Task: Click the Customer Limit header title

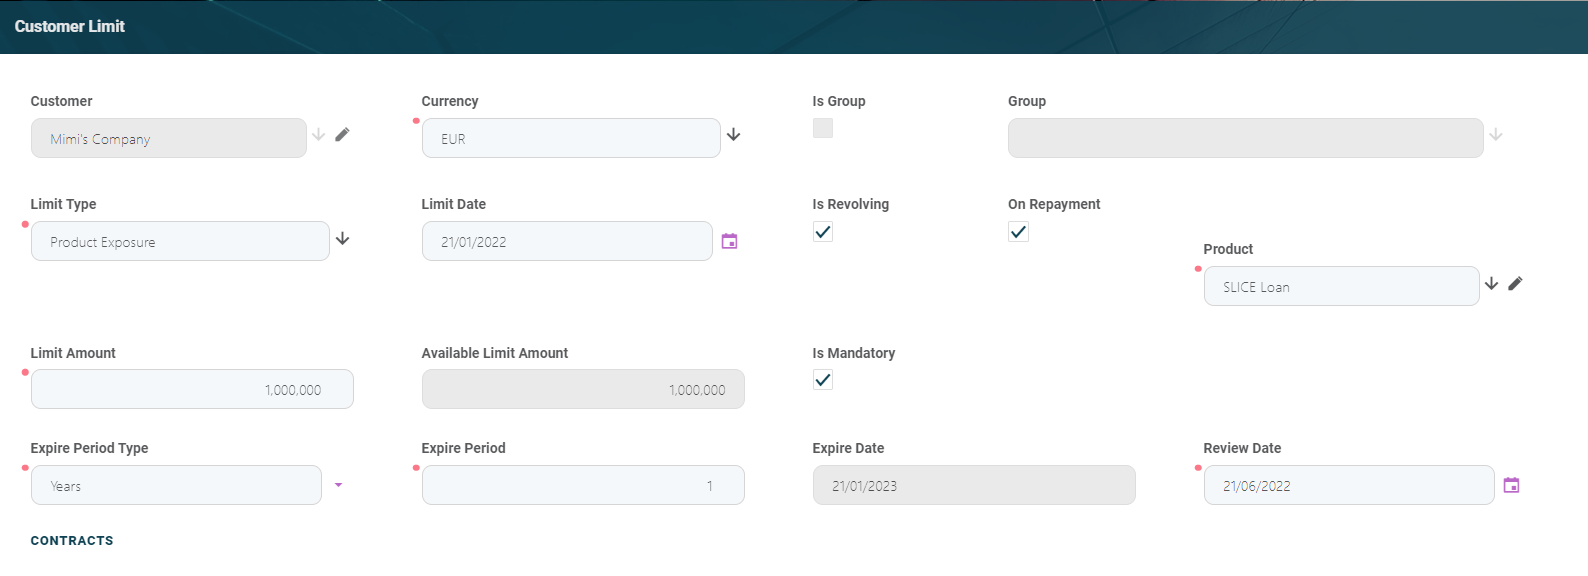Action: tap(70, 27)
